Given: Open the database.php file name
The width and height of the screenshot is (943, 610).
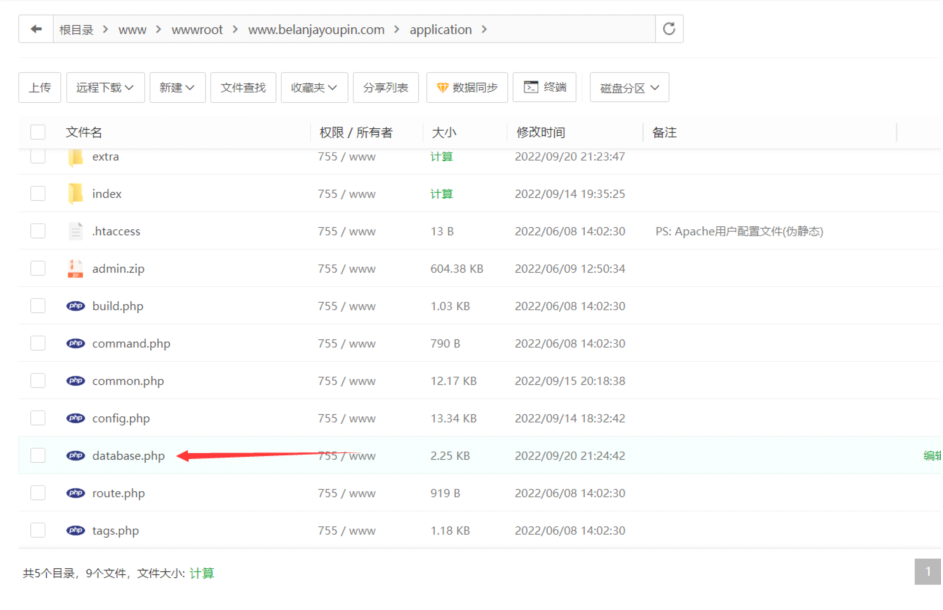Looking at the screenshot, I should pyautogui.click(x=128, y=455).
